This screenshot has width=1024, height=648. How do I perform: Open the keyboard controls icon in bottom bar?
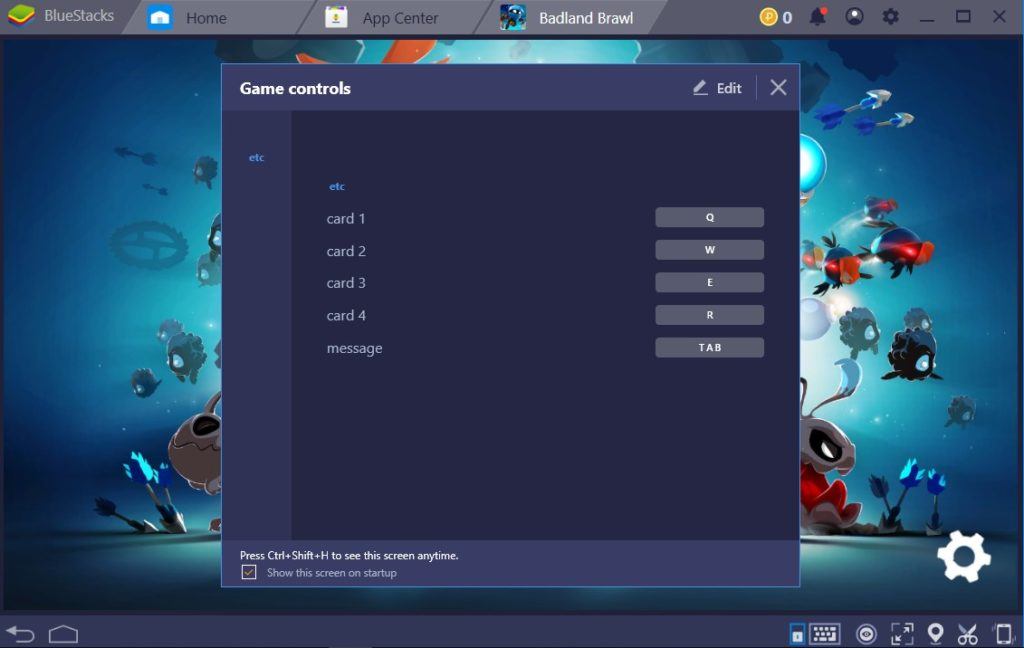point(825,634)
